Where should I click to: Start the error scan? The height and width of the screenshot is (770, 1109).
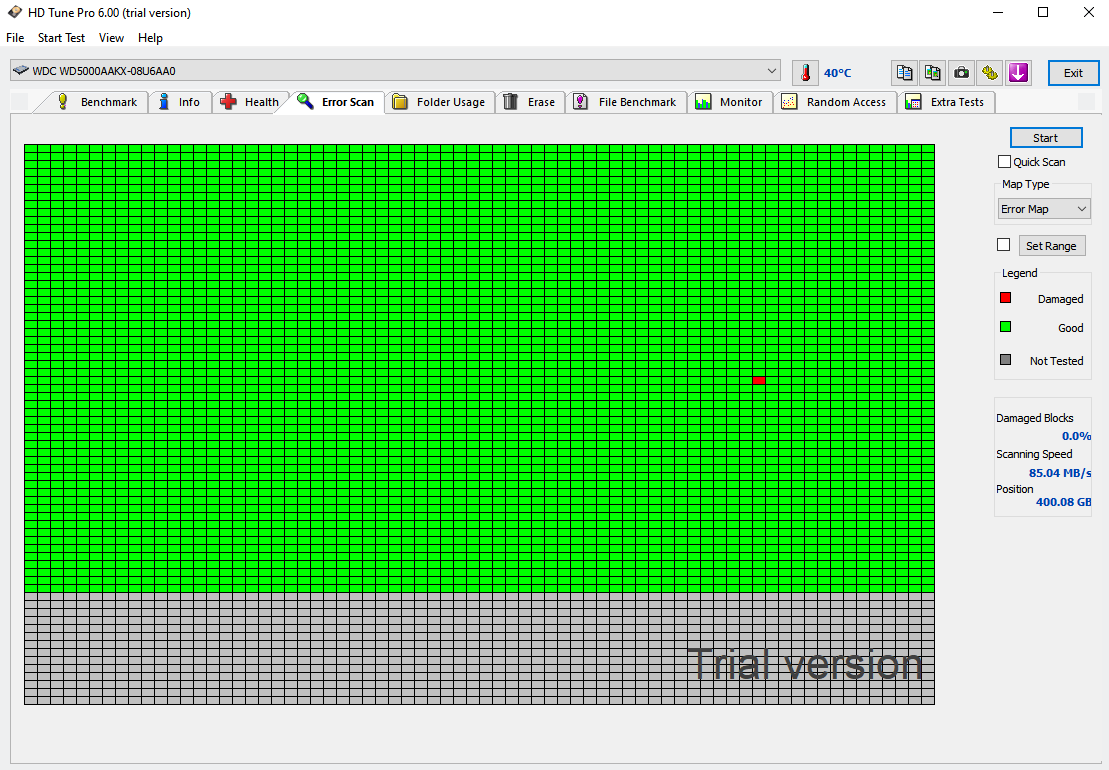1045,138
